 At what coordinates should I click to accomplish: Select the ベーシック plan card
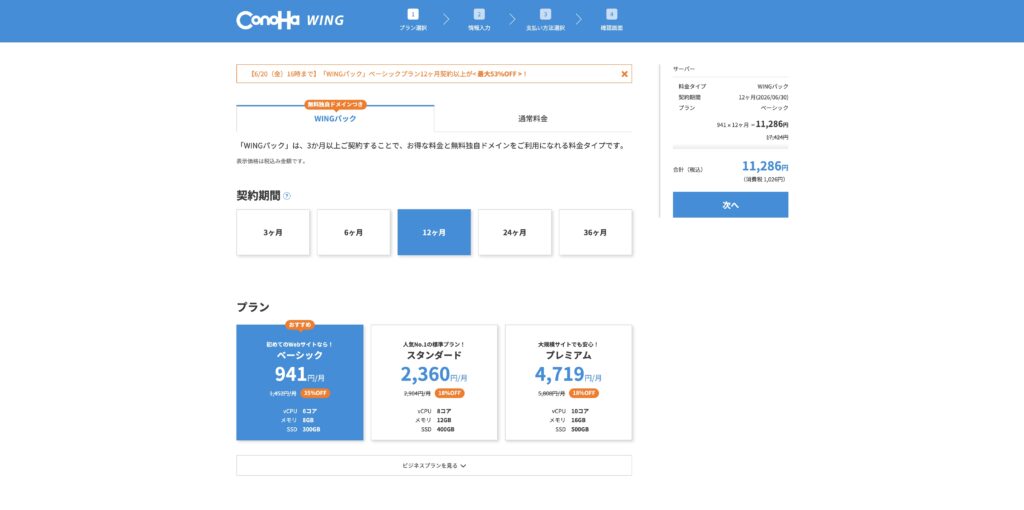pyautogui.click(x=300, y=383)
